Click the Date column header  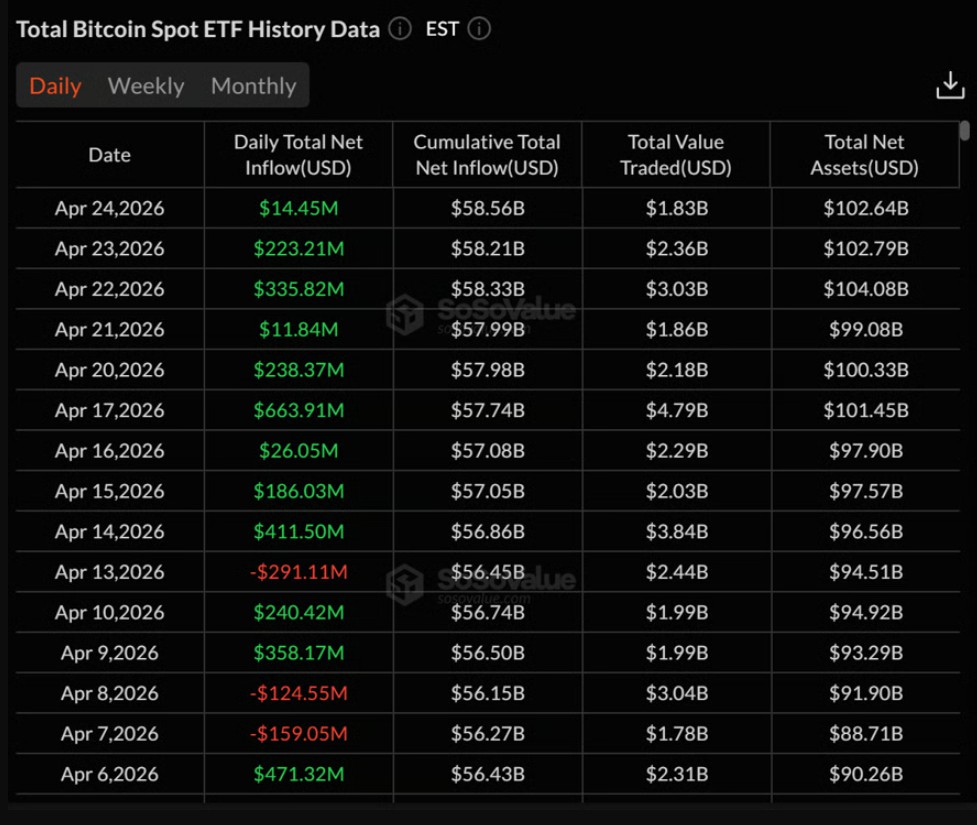(109, 155)
